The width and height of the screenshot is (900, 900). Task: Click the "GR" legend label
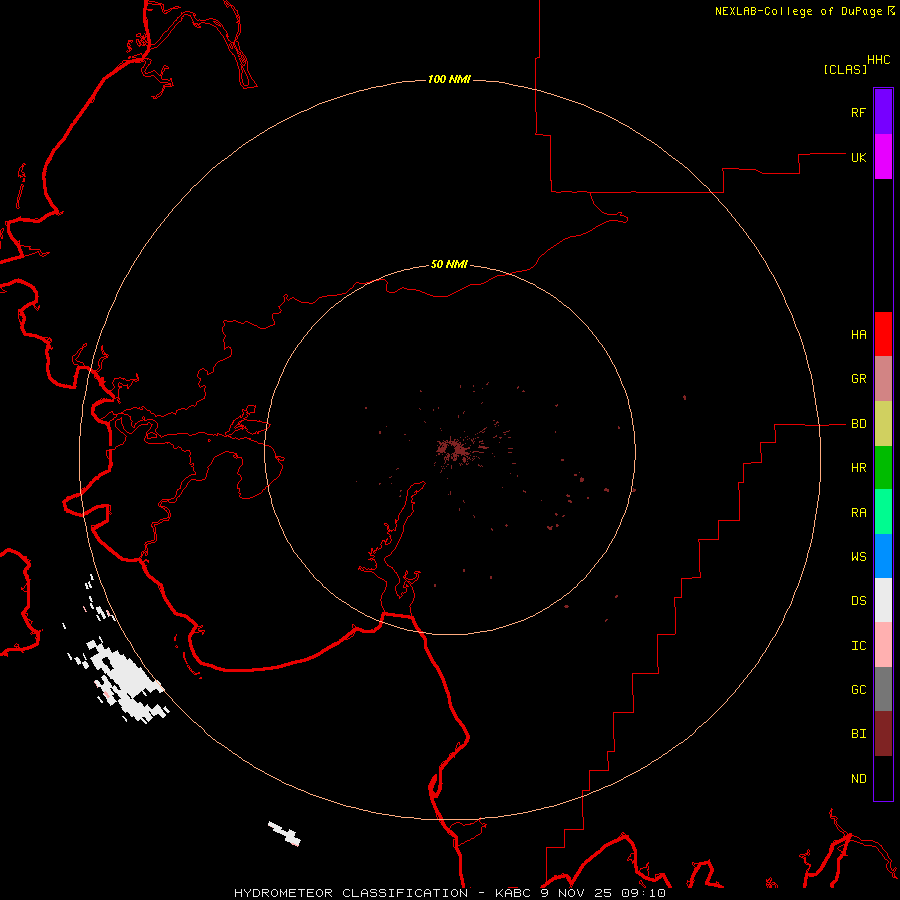tap(858, 379)
